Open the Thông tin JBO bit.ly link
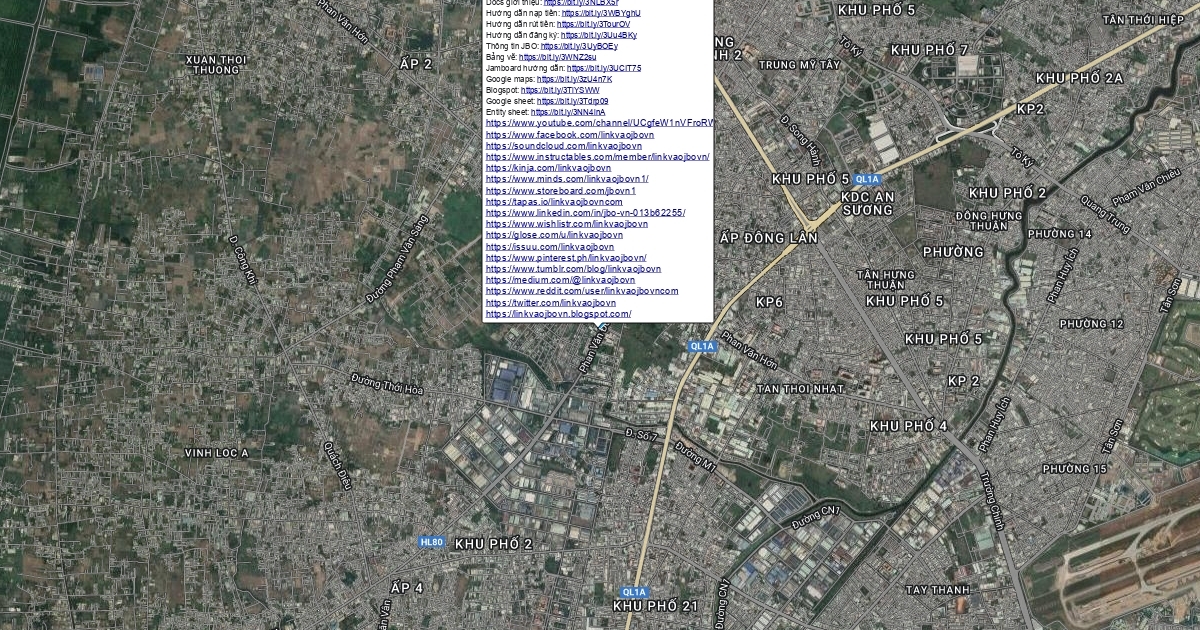This screenshot has height=630, width=1200. point(579,46)
